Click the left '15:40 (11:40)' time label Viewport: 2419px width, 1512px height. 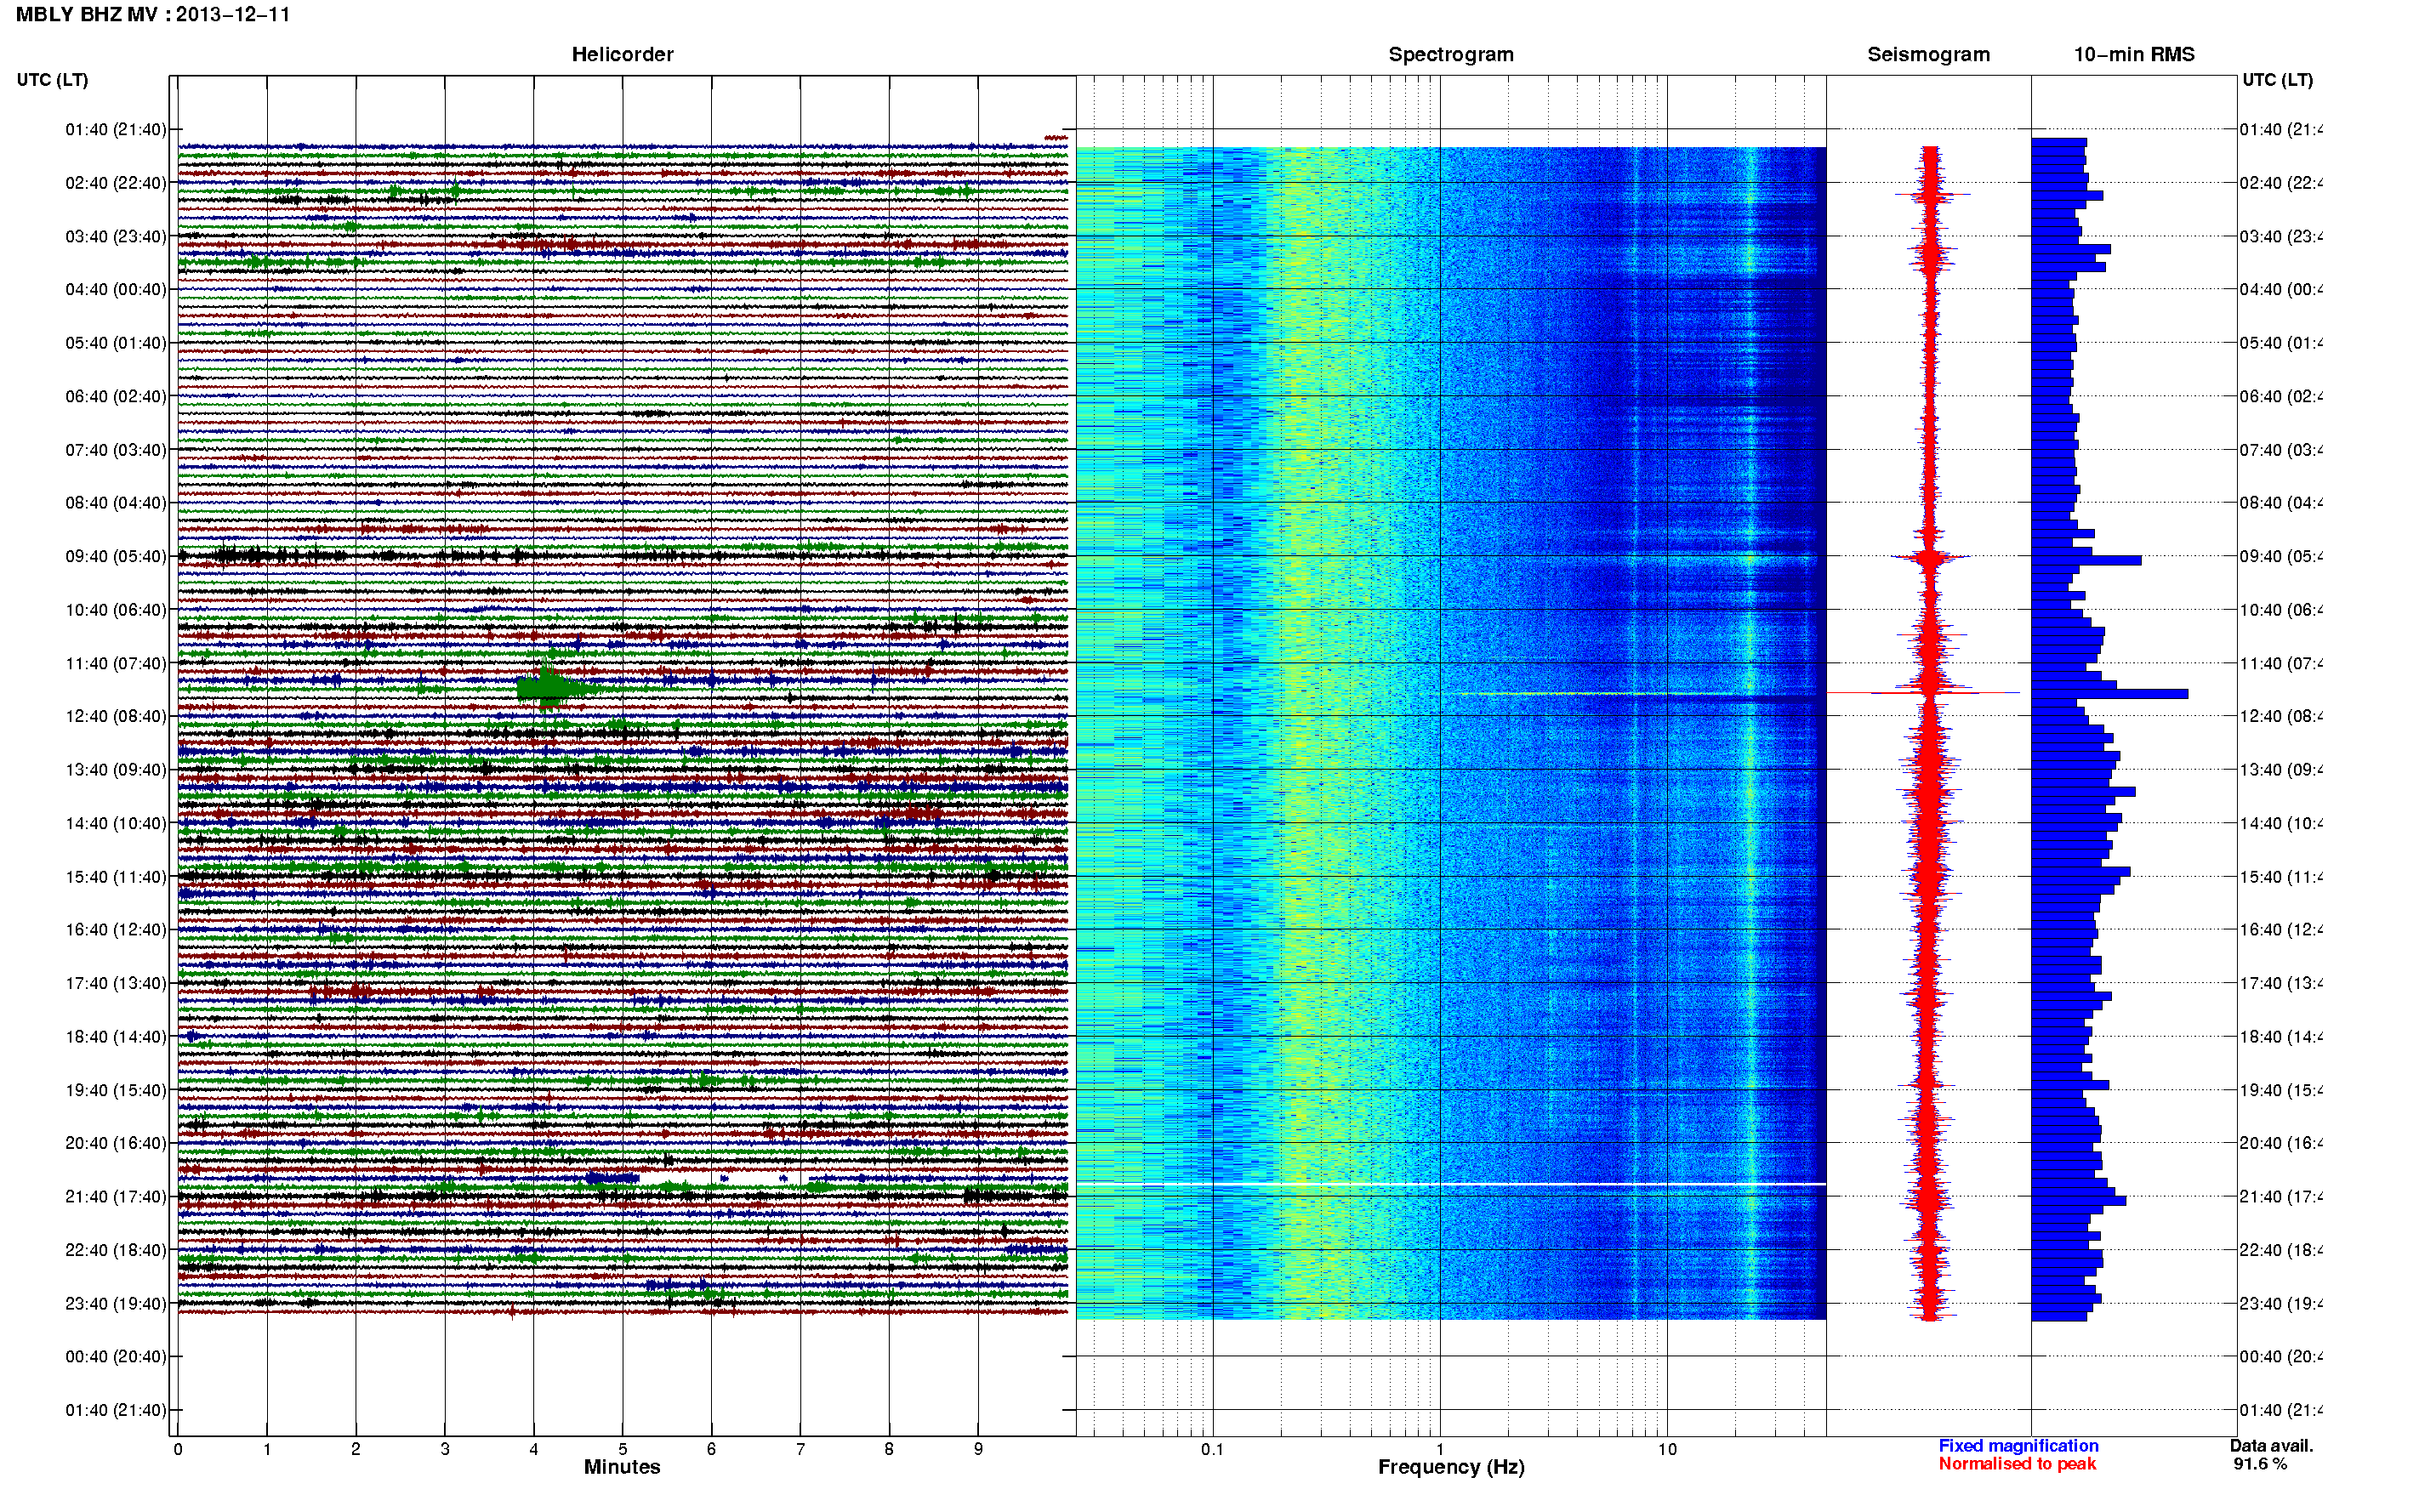116,877
